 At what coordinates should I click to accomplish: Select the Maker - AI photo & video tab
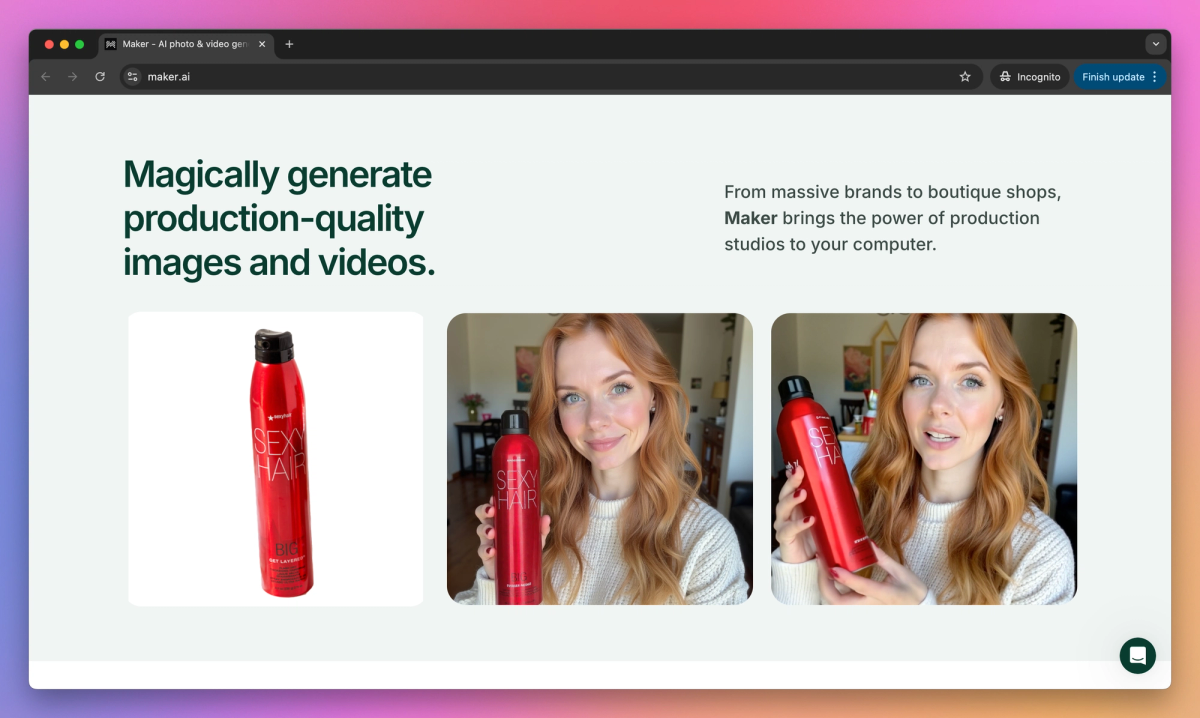[187, 44]
